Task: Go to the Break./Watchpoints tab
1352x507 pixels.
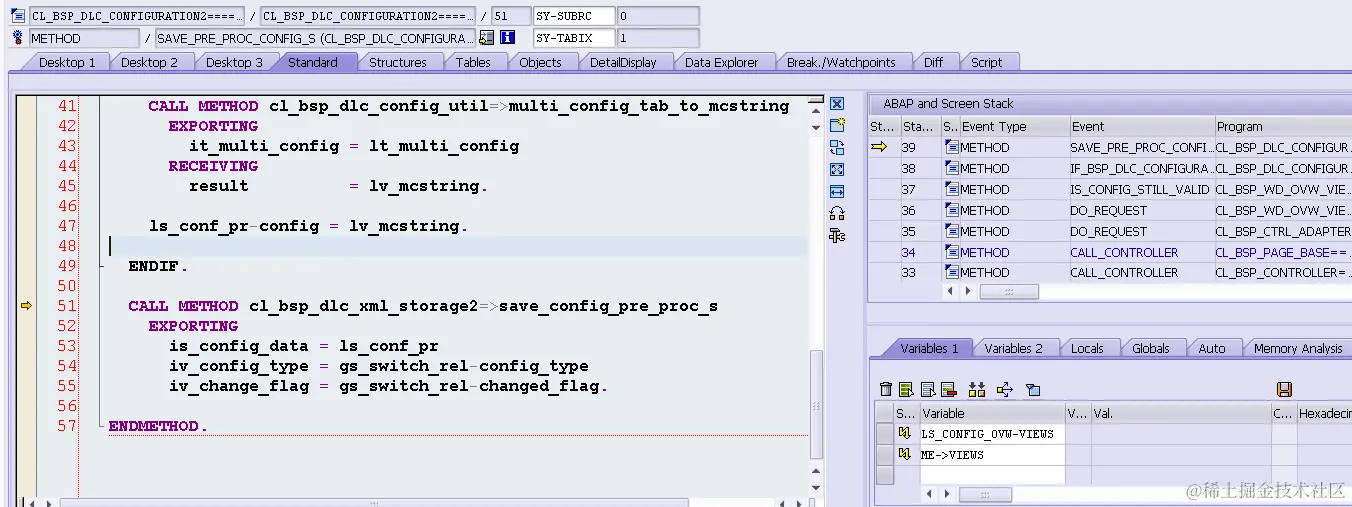Action: 841,62
